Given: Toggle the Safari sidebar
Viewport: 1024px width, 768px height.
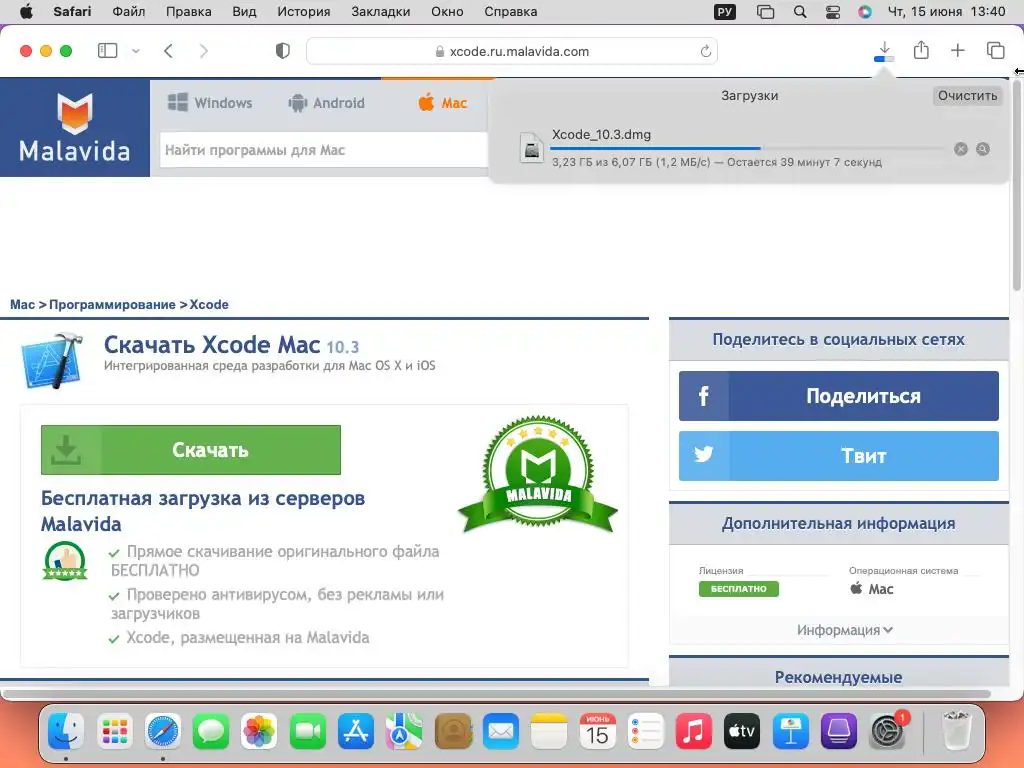Looking at the screenshot, I should pos(107,51).
